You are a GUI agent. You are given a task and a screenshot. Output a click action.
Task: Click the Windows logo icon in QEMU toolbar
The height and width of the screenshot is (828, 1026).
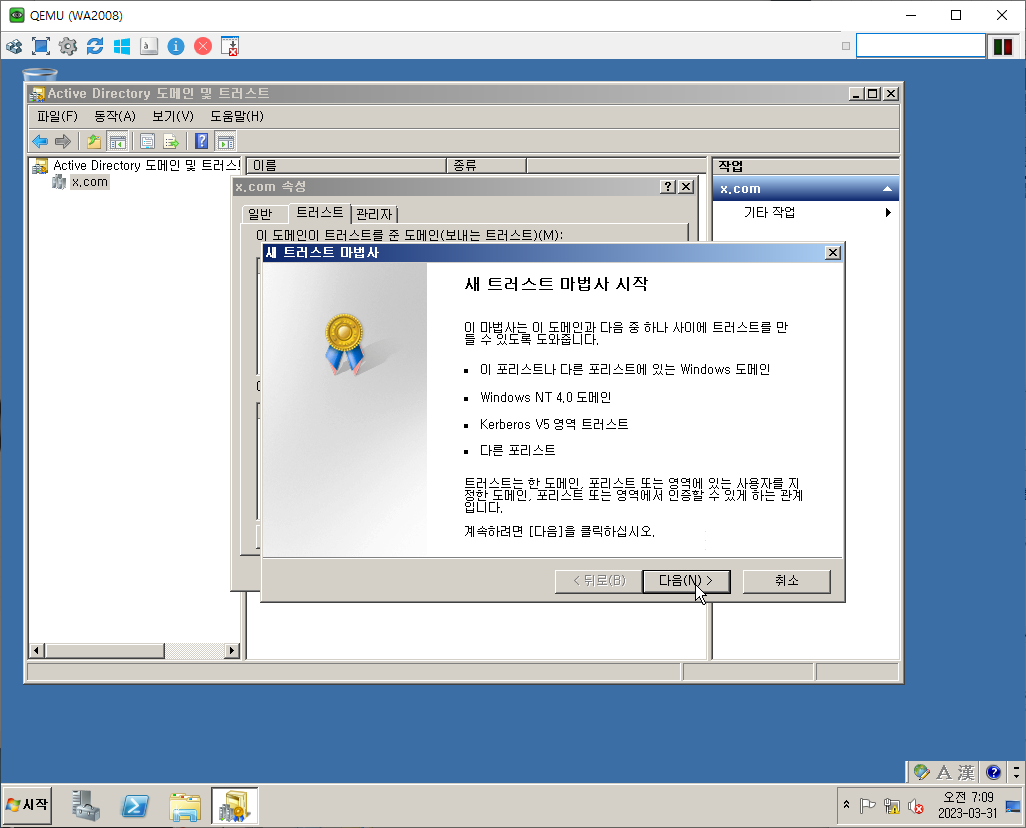pos(122,46)
